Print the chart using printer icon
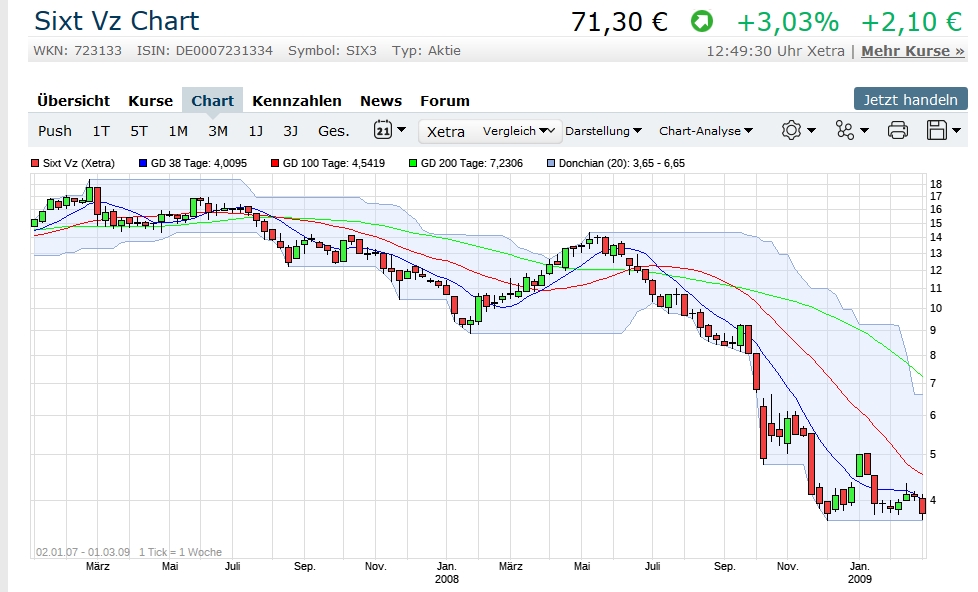The width and height of the screenshot is (978, 592). coord(897,130)
